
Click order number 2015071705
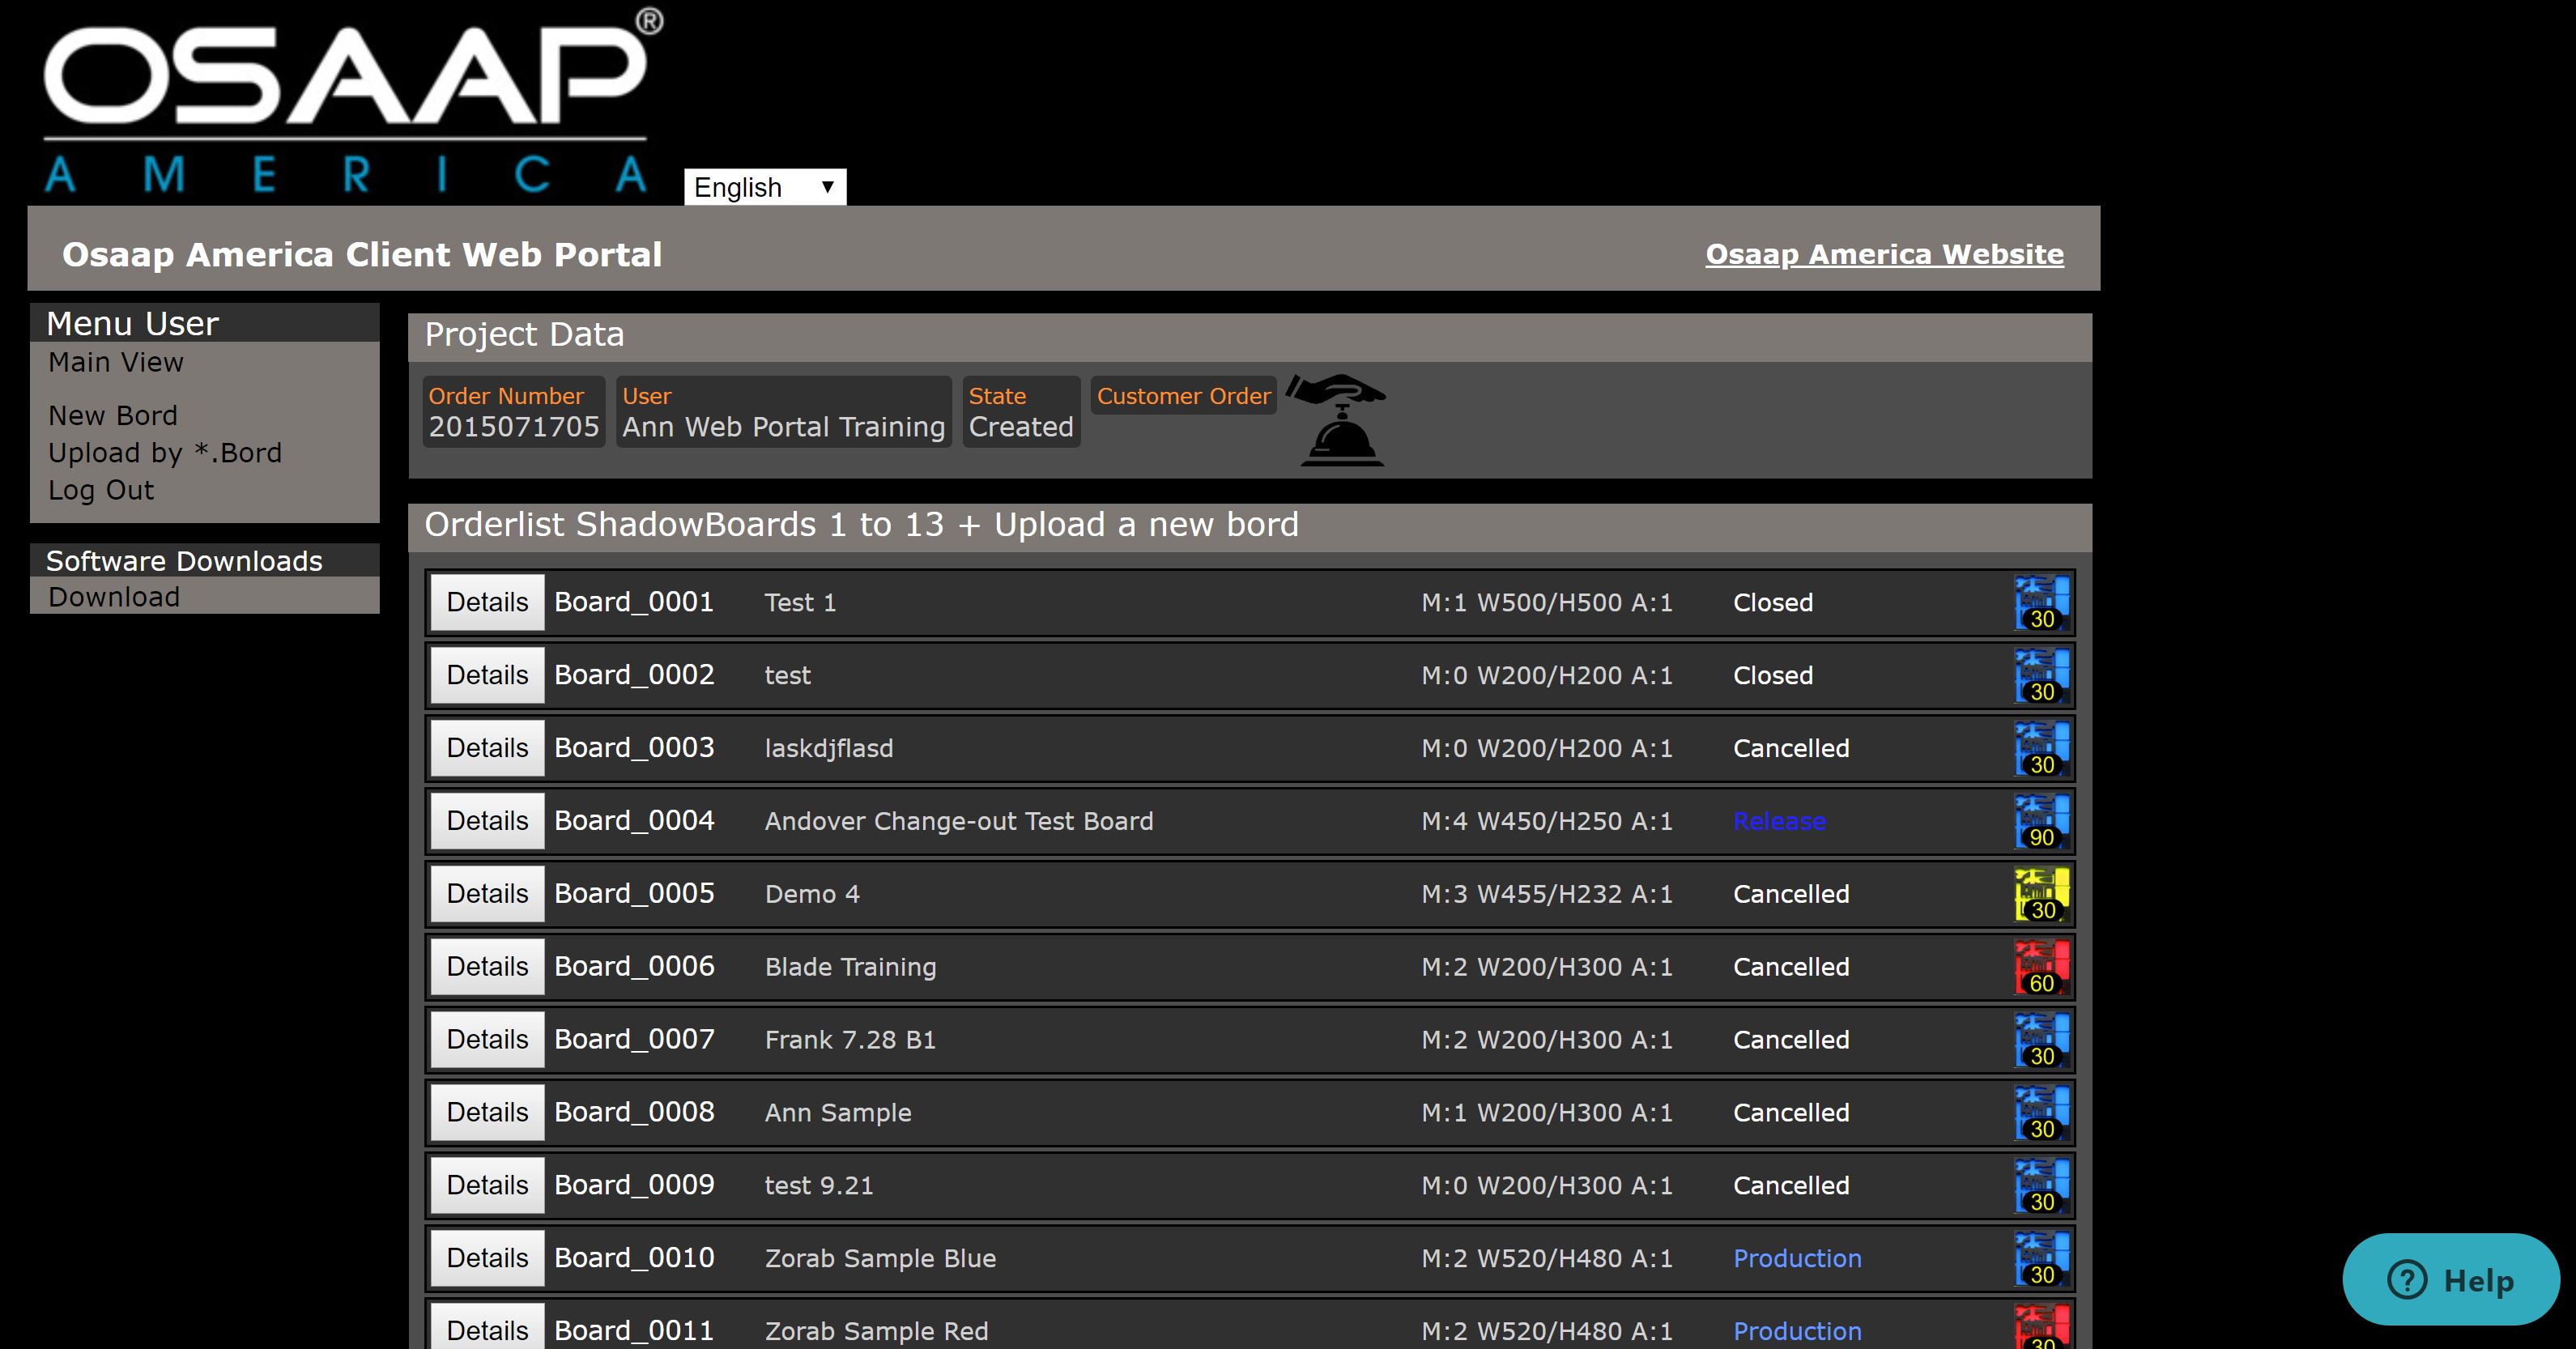point(514,427)
